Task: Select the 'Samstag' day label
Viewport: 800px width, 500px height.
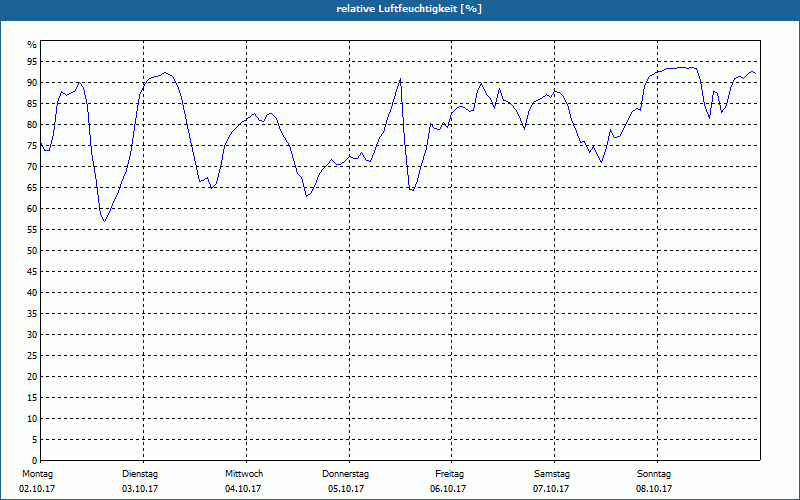Action: [552, 474]
